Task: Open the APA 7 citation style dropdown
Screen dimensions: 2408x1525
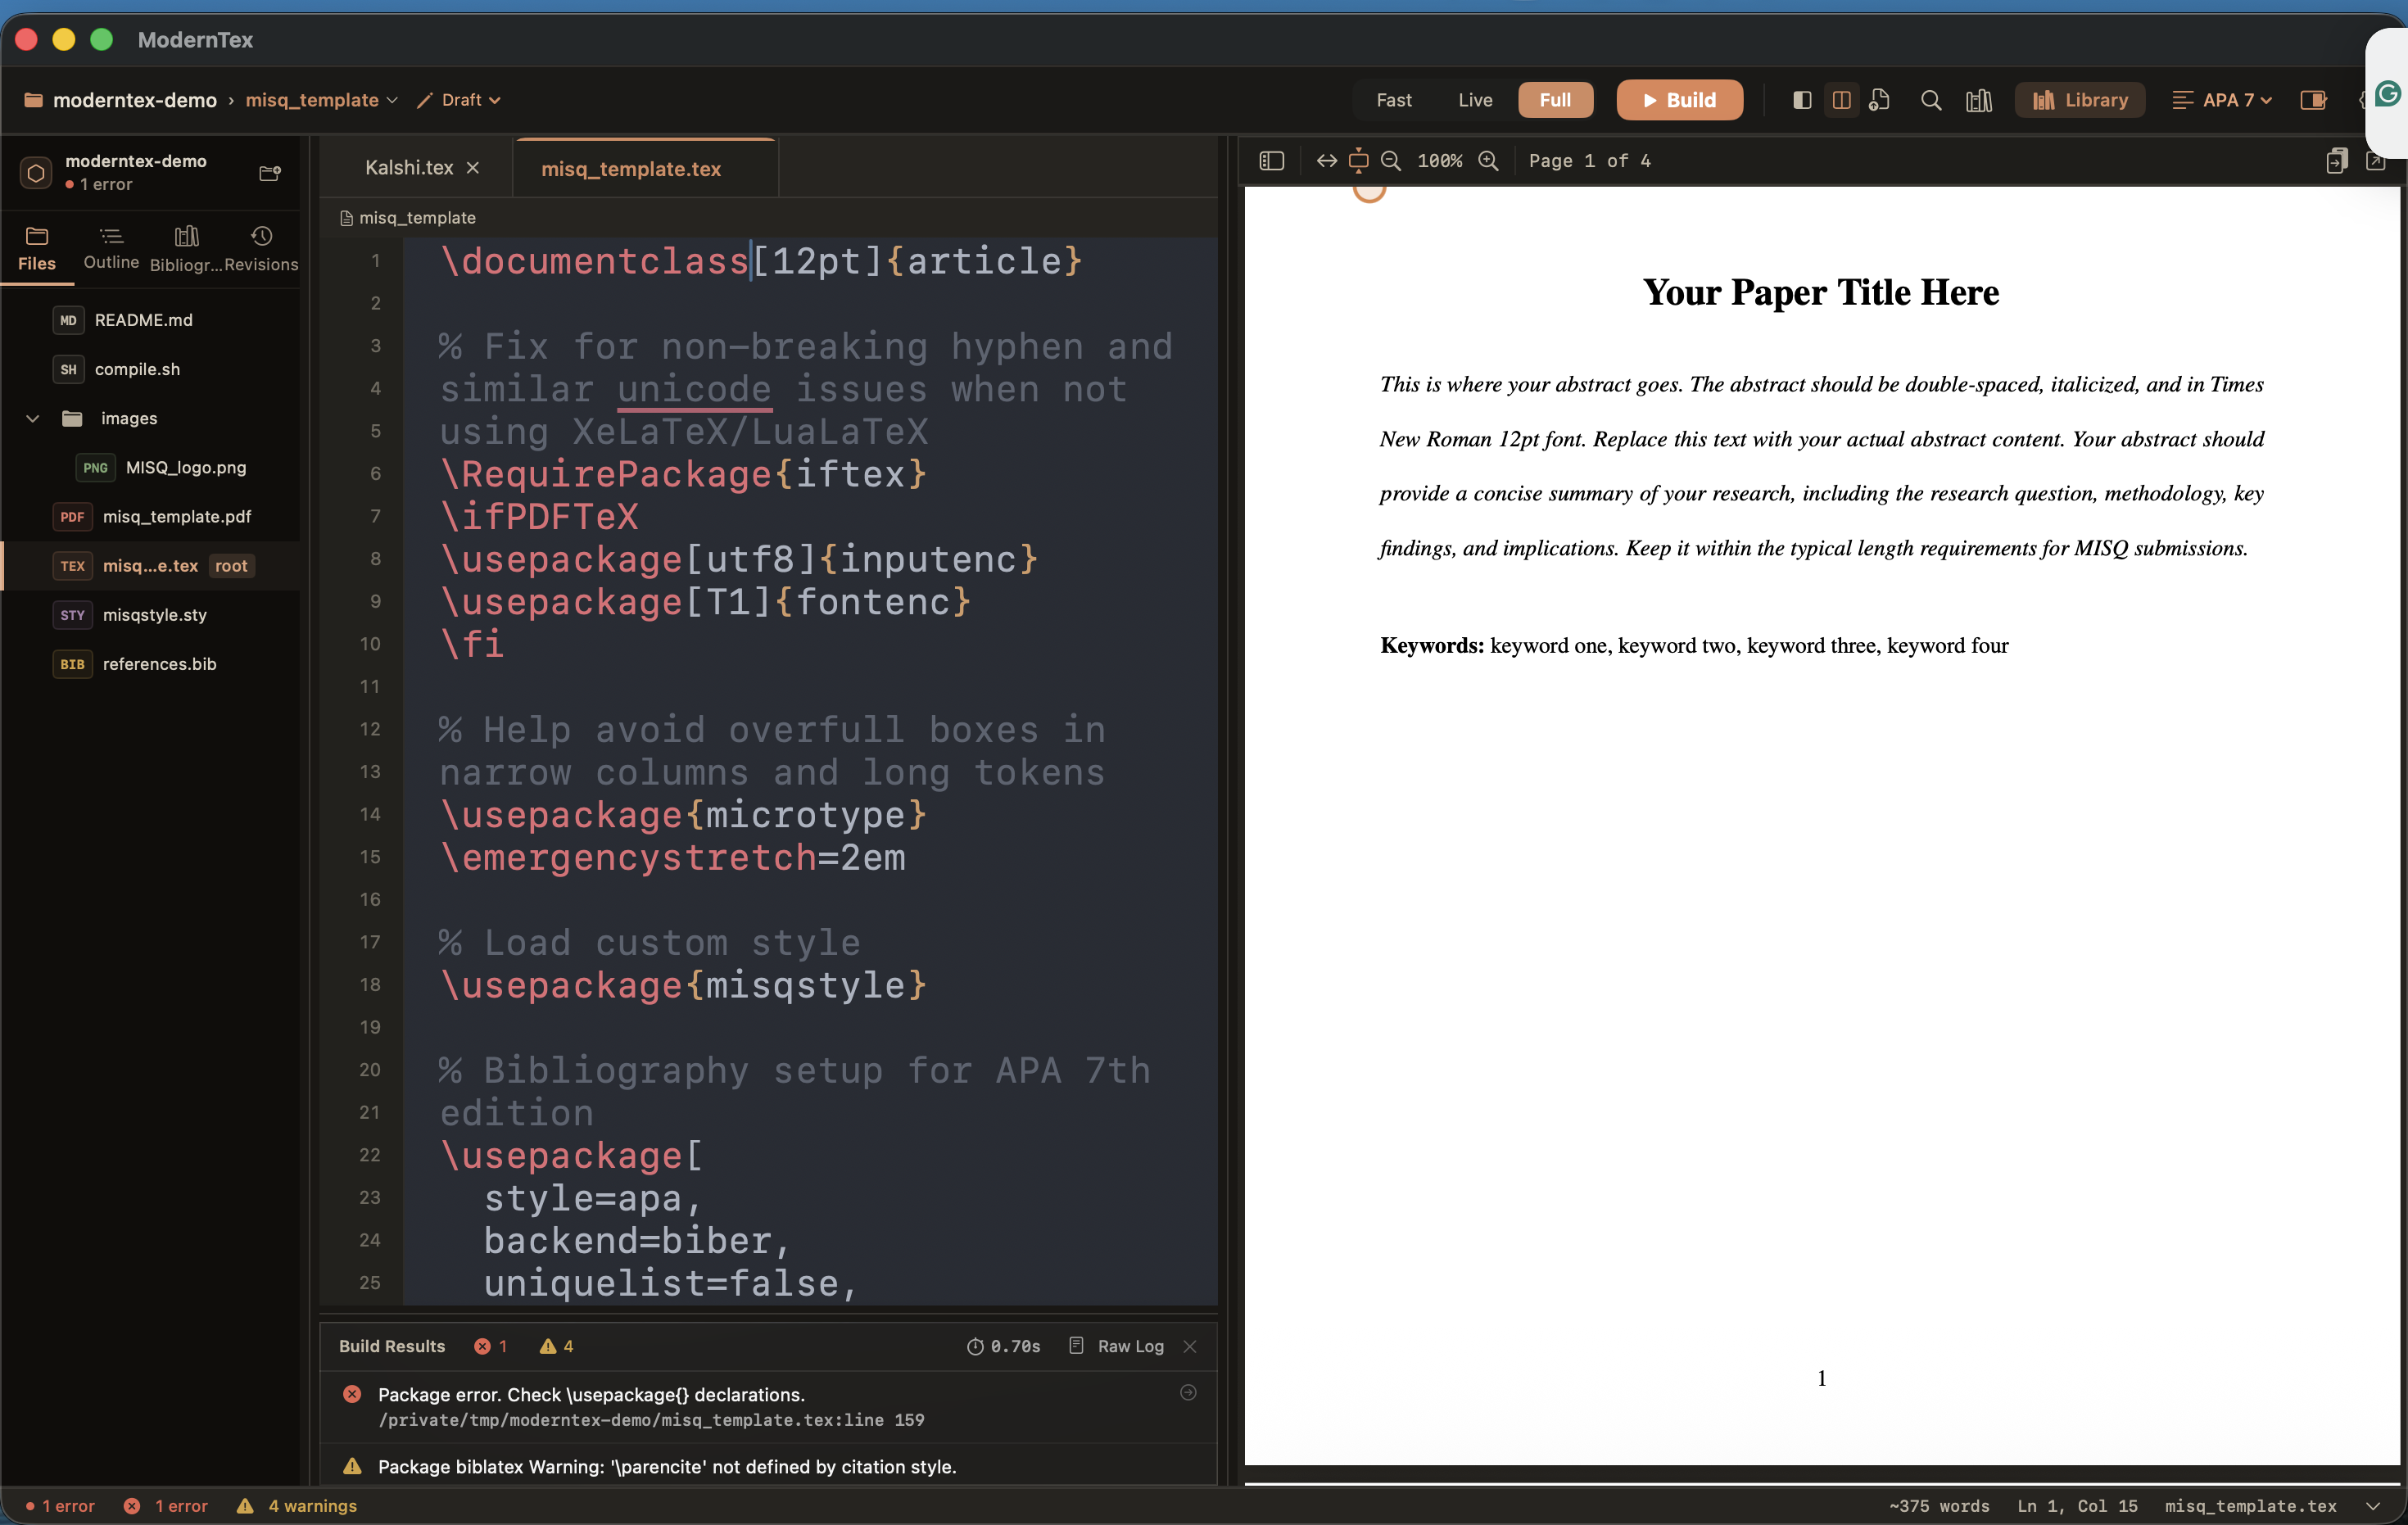Action: click(2223, 100)
